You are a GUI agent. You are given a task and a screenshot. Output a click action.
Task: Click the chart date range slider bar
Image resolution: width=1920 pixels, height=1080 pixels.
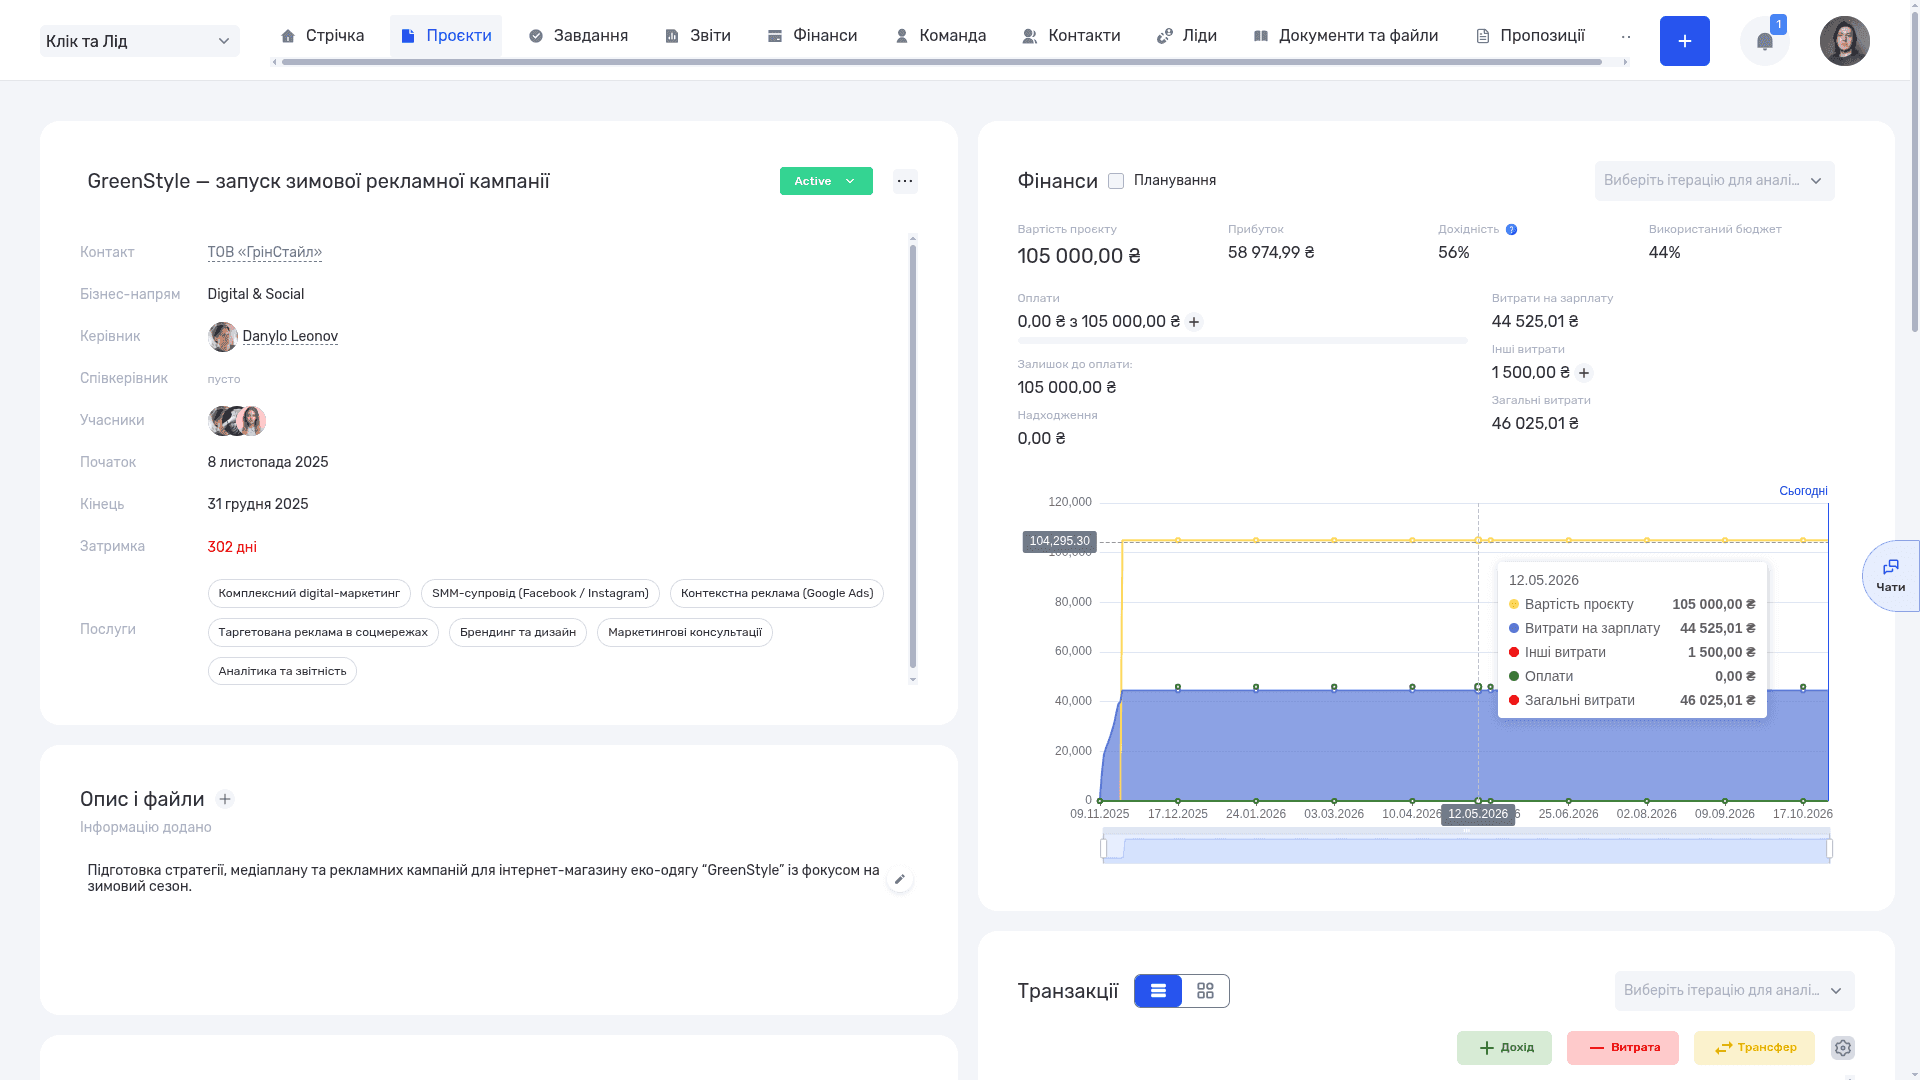(1466, 848)
